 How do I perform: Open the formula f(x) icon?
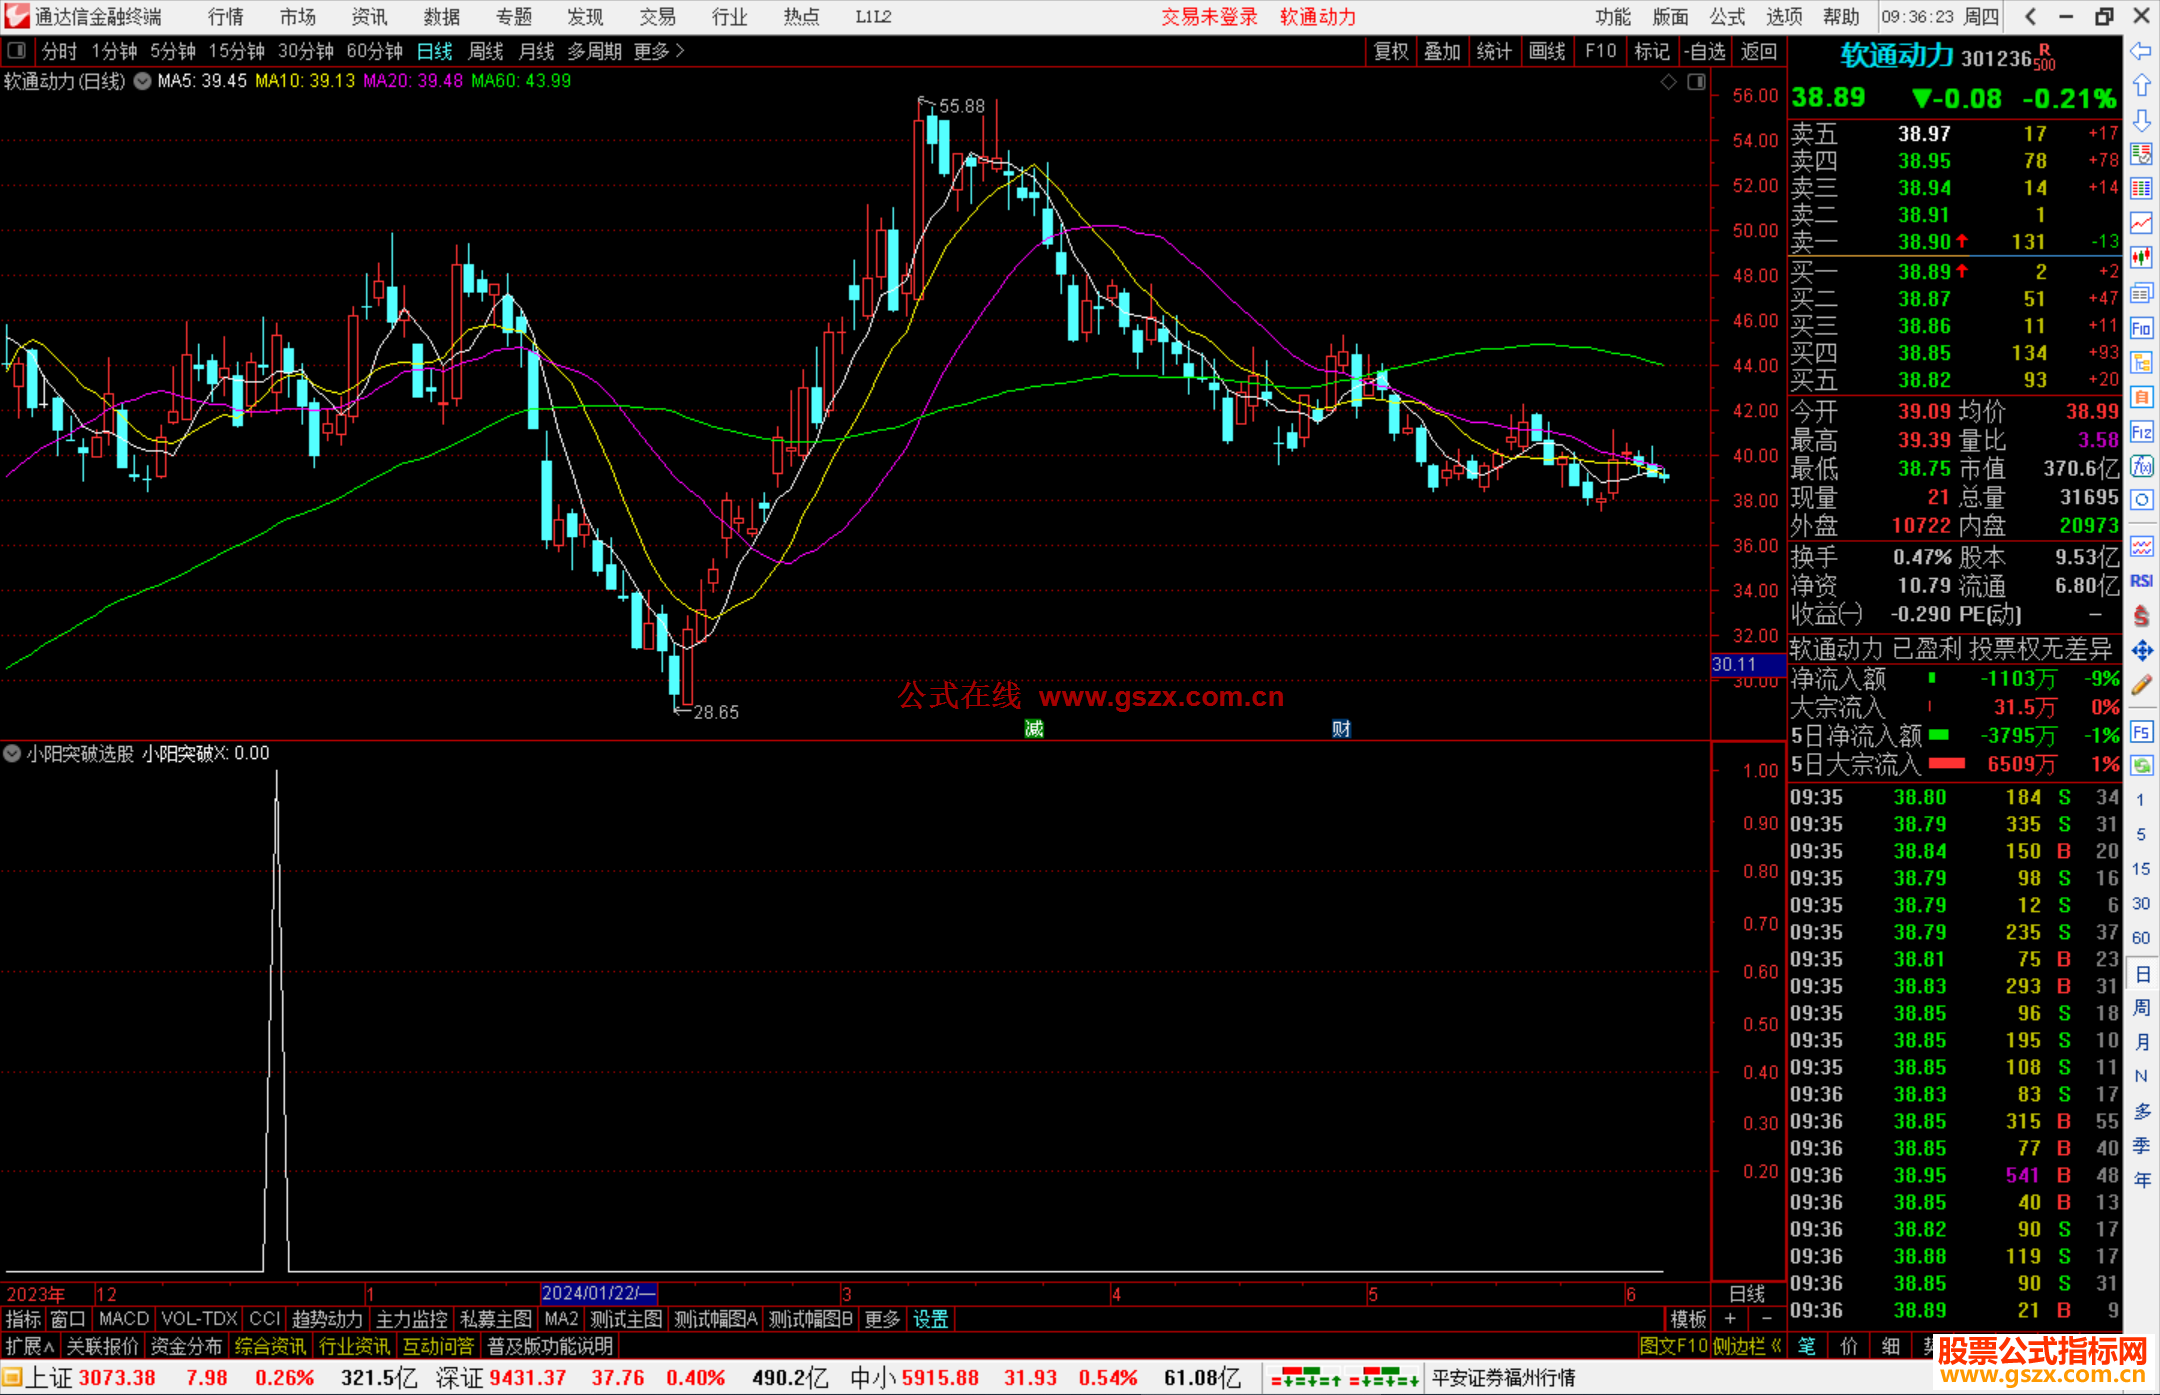[x=2141, y=466]
